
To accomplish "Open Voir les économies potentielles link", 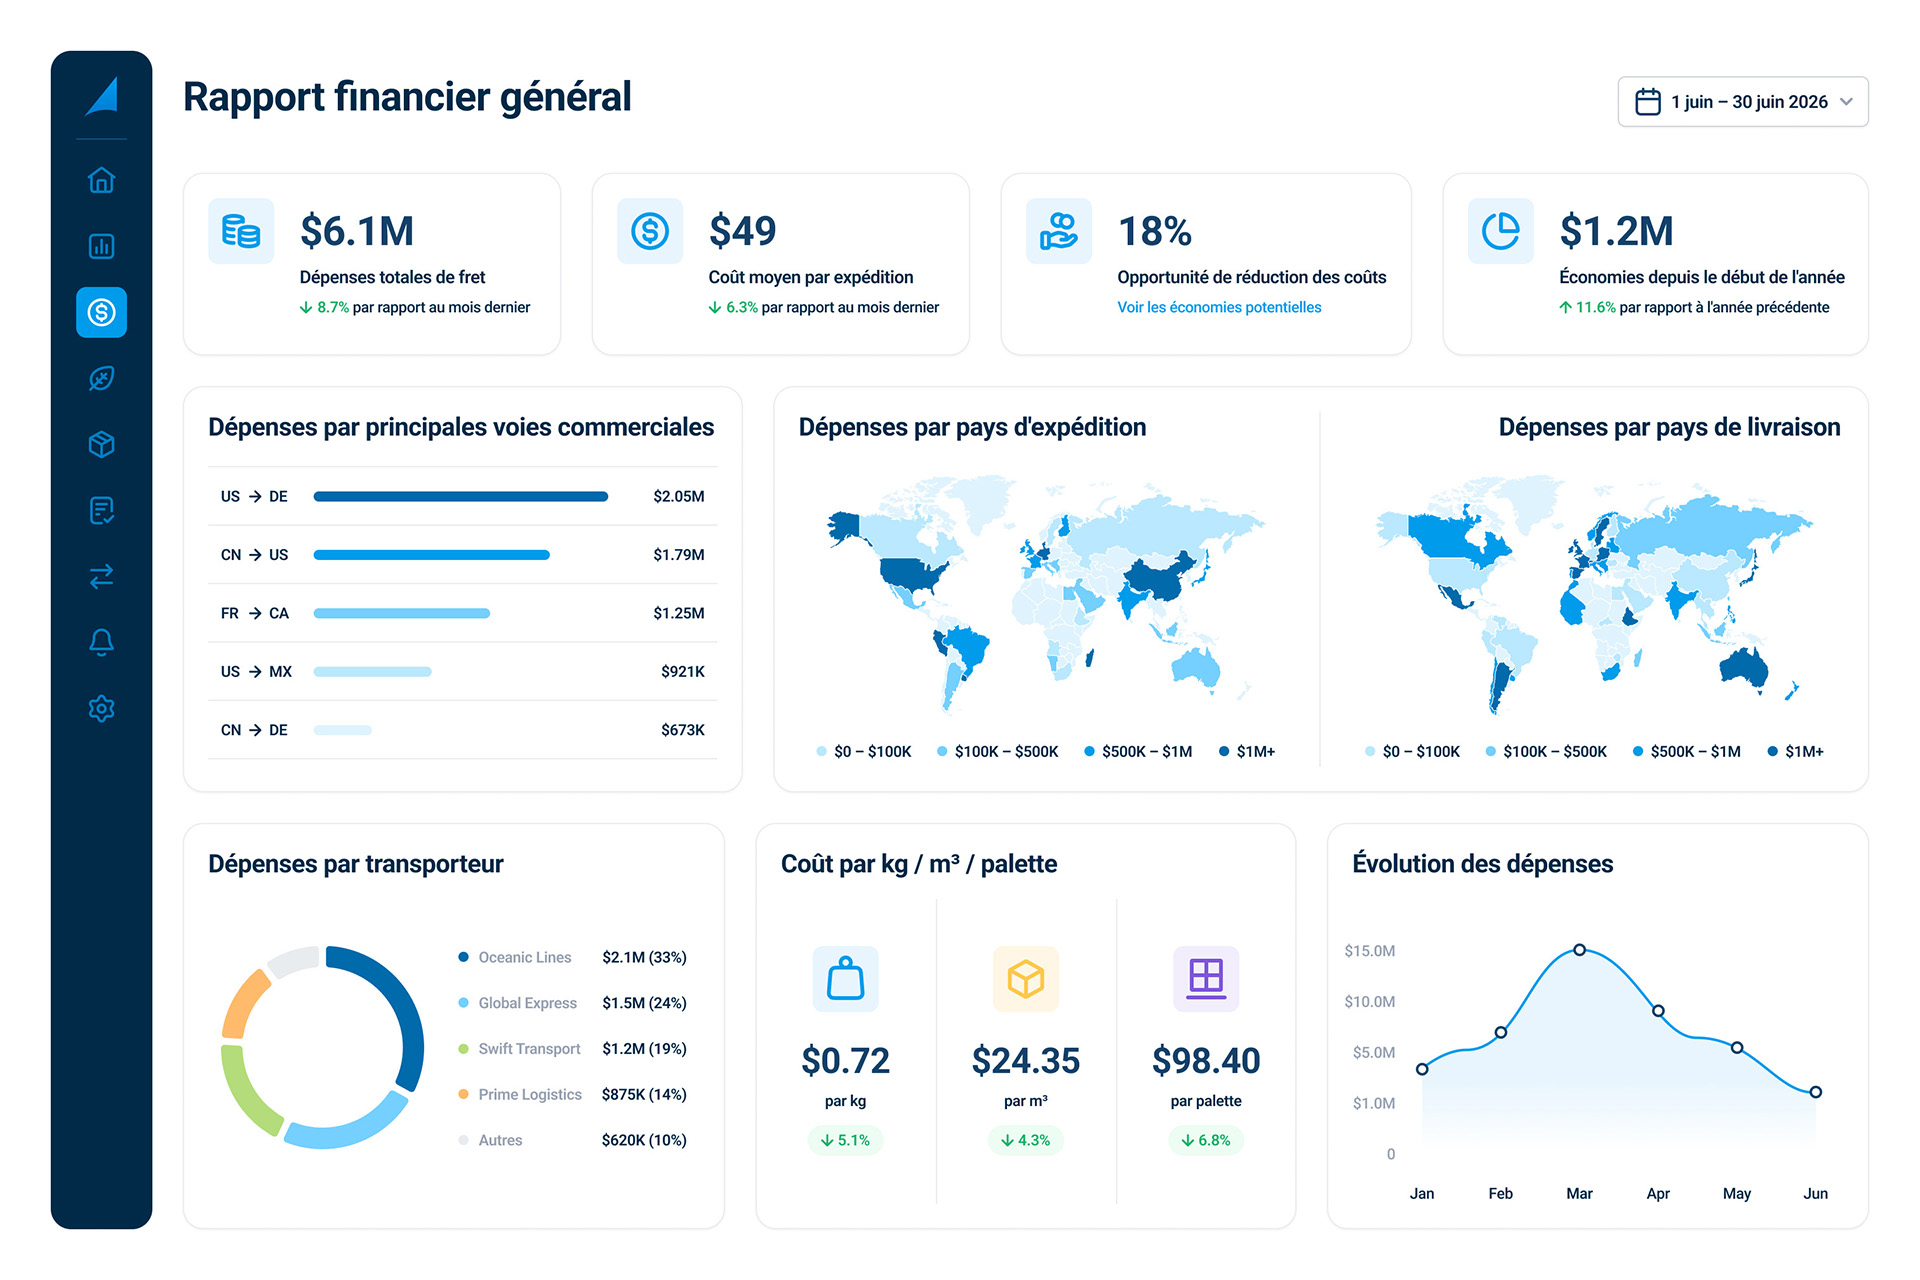I will [x=1219, y=307].
